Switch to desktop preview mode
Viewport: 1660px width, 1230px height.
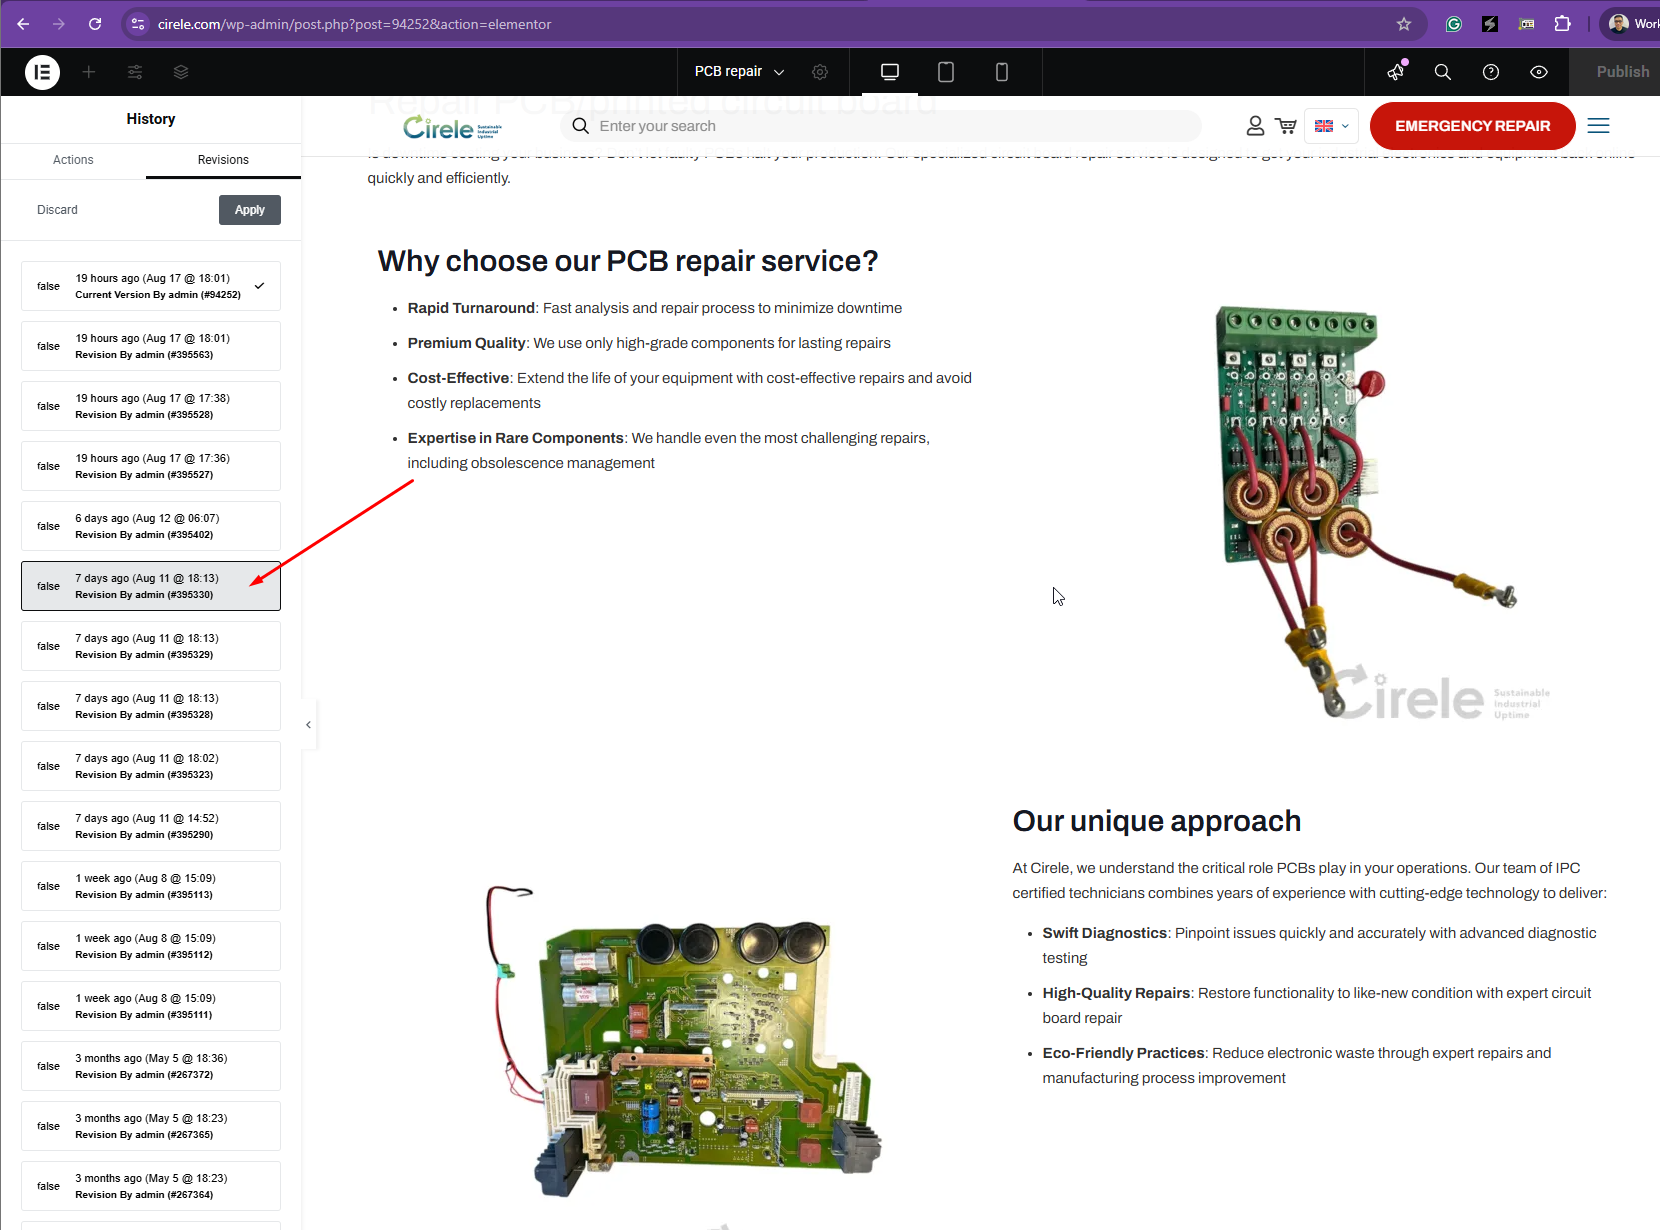coord(890,72)
